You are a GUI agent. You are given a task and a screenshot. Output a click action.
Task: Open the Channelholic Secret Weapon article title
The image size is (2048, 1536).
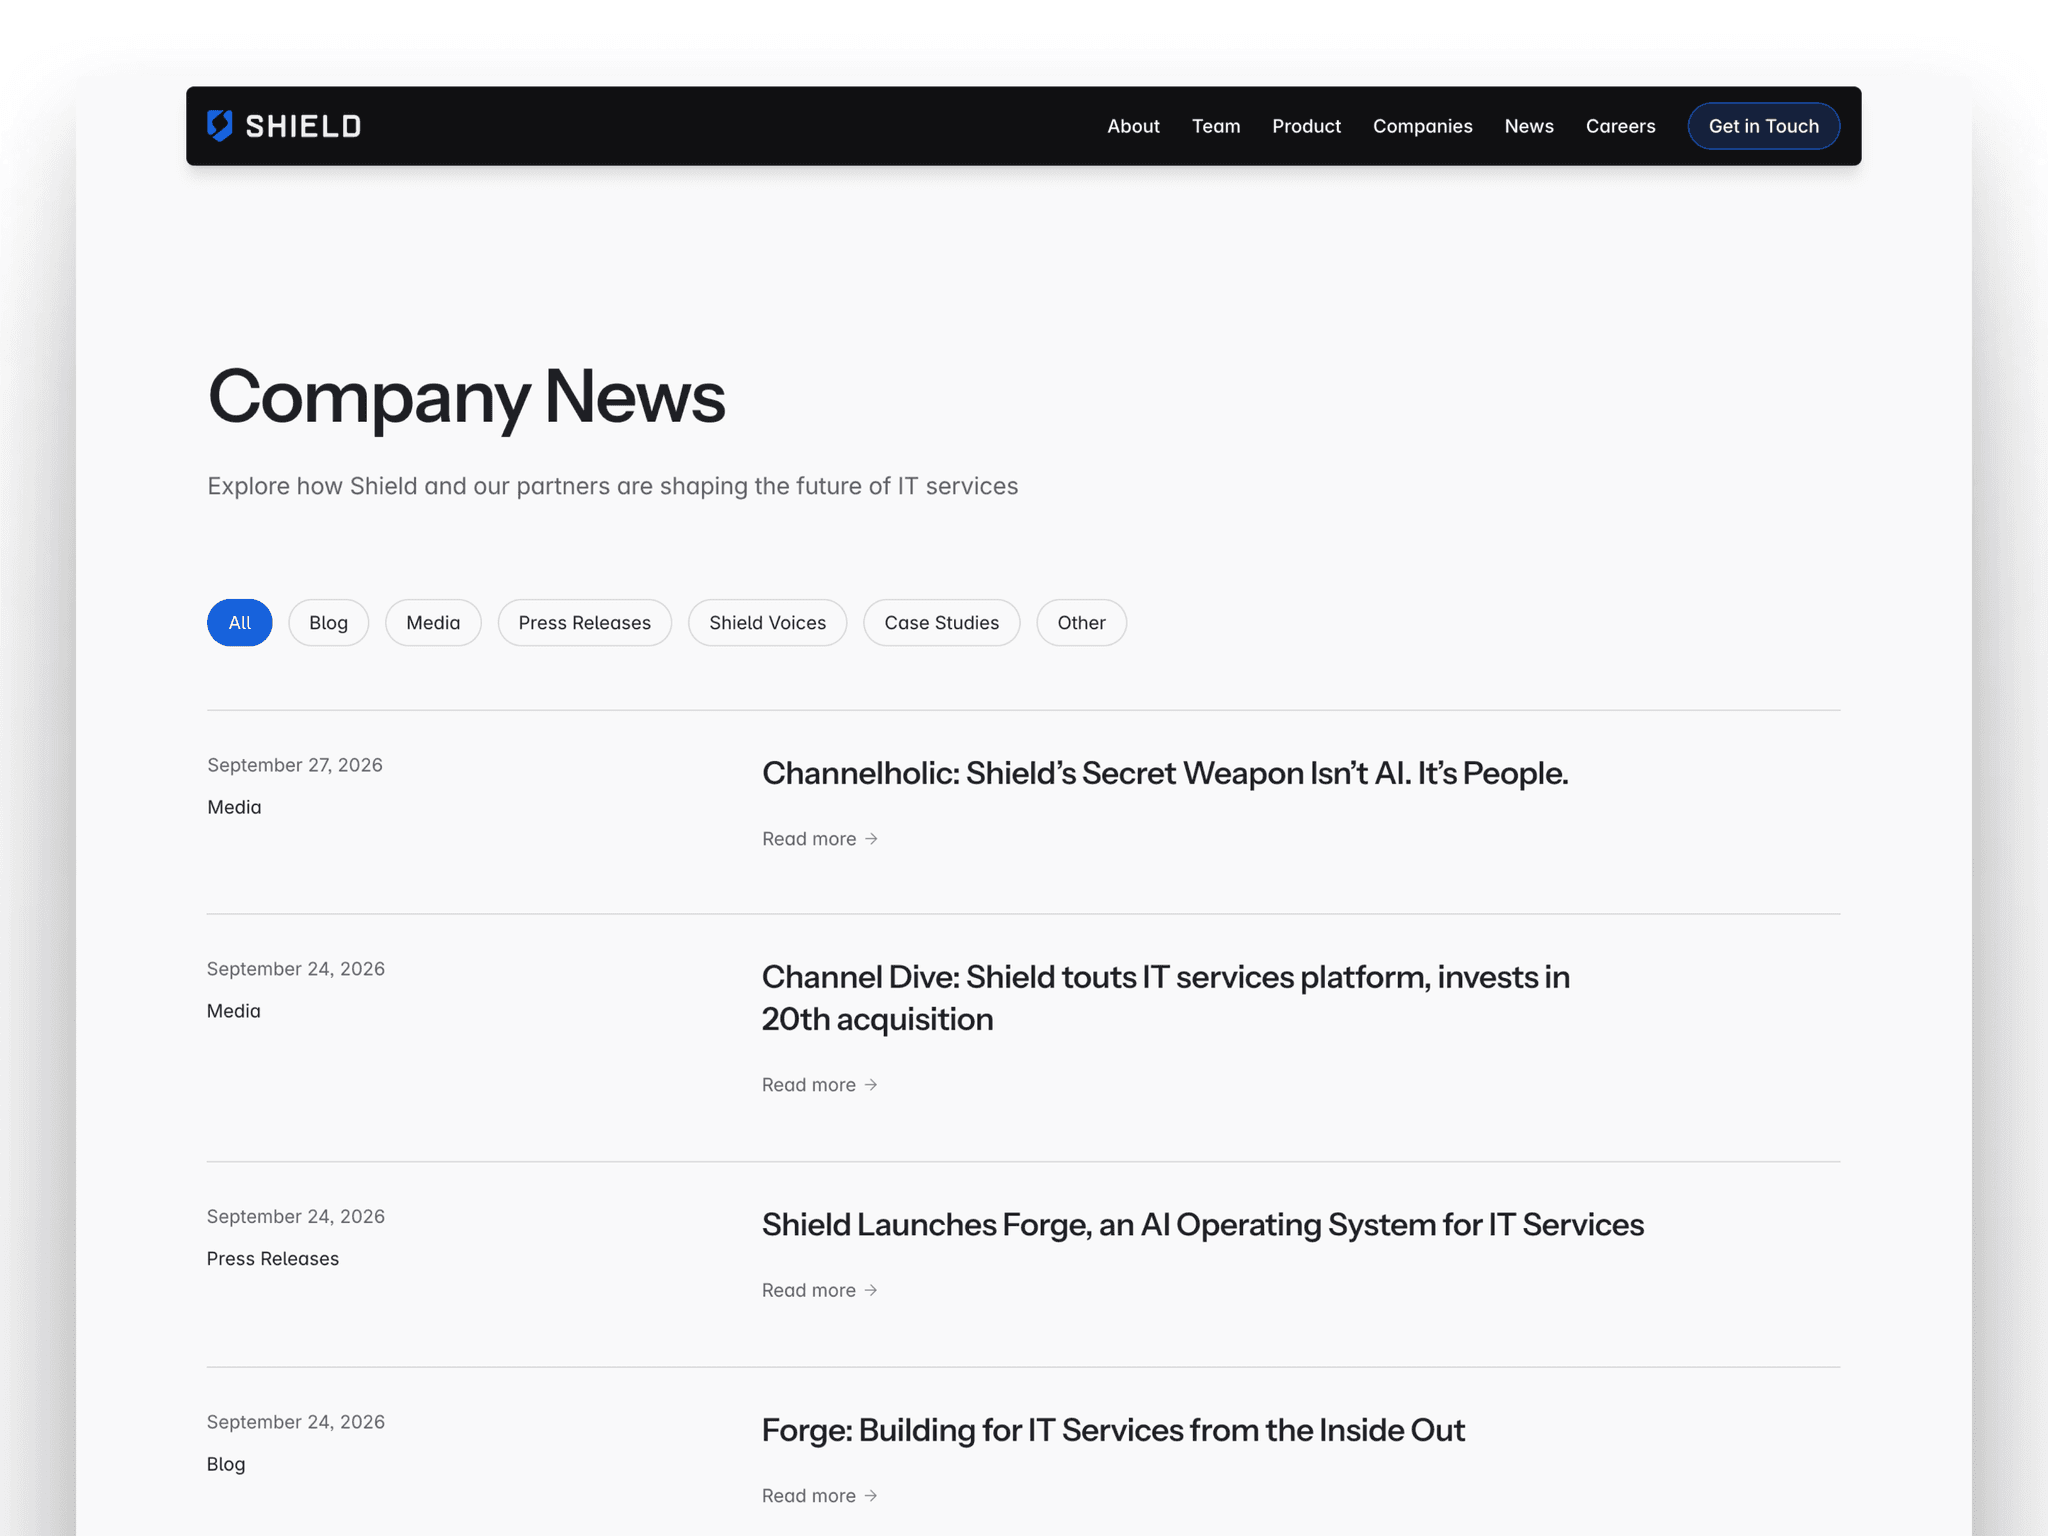point(1164,773)
